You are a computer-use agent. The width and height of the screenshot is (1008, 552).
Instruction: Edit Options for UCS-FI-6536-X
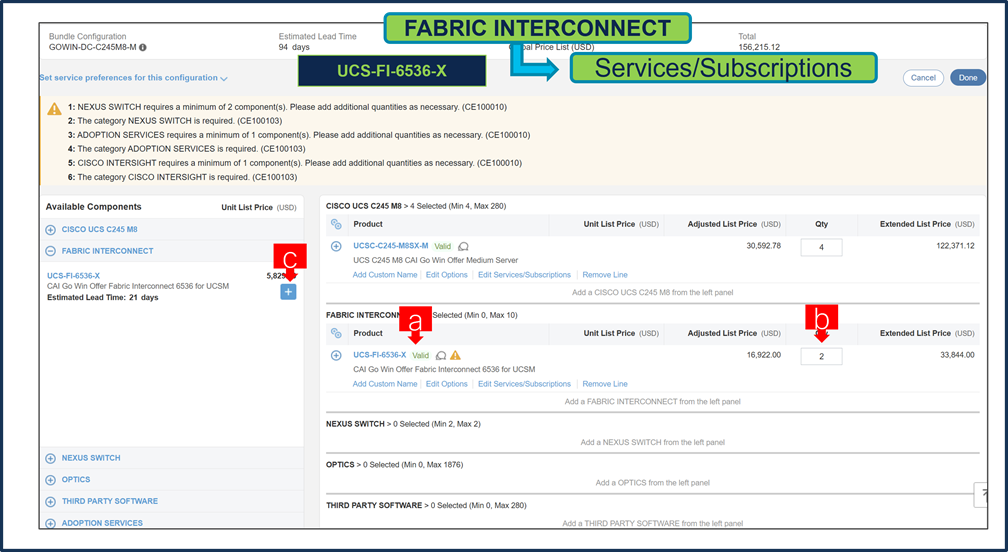click(x=447, y=384)
